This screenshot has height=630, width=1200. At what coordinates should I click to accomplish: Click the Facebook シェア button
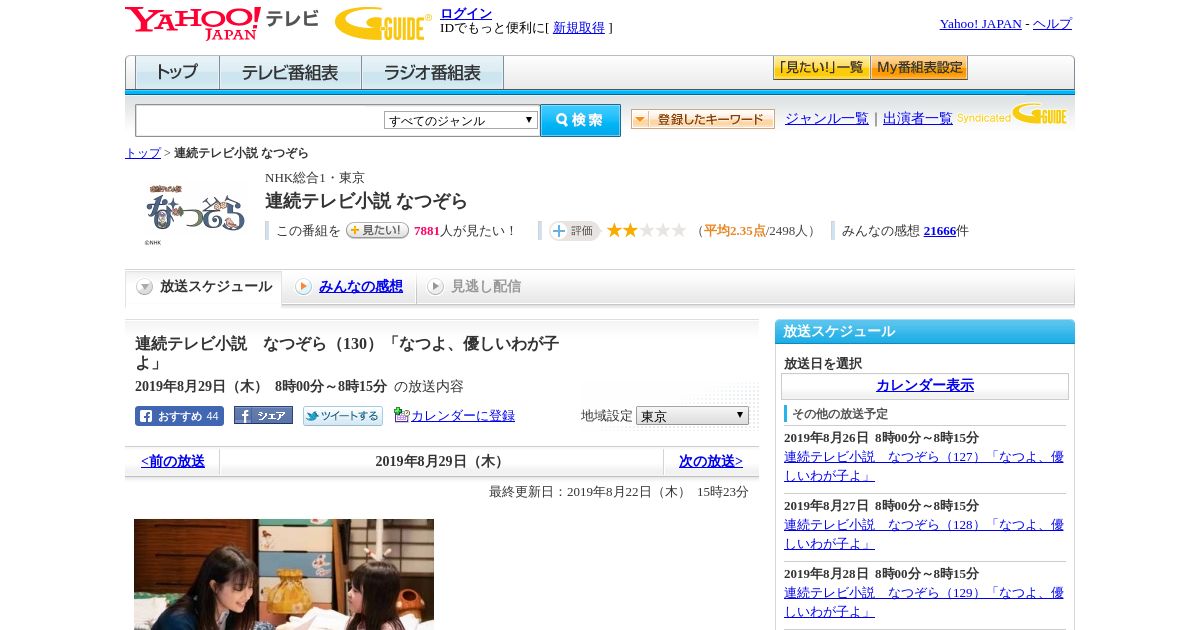263,416
